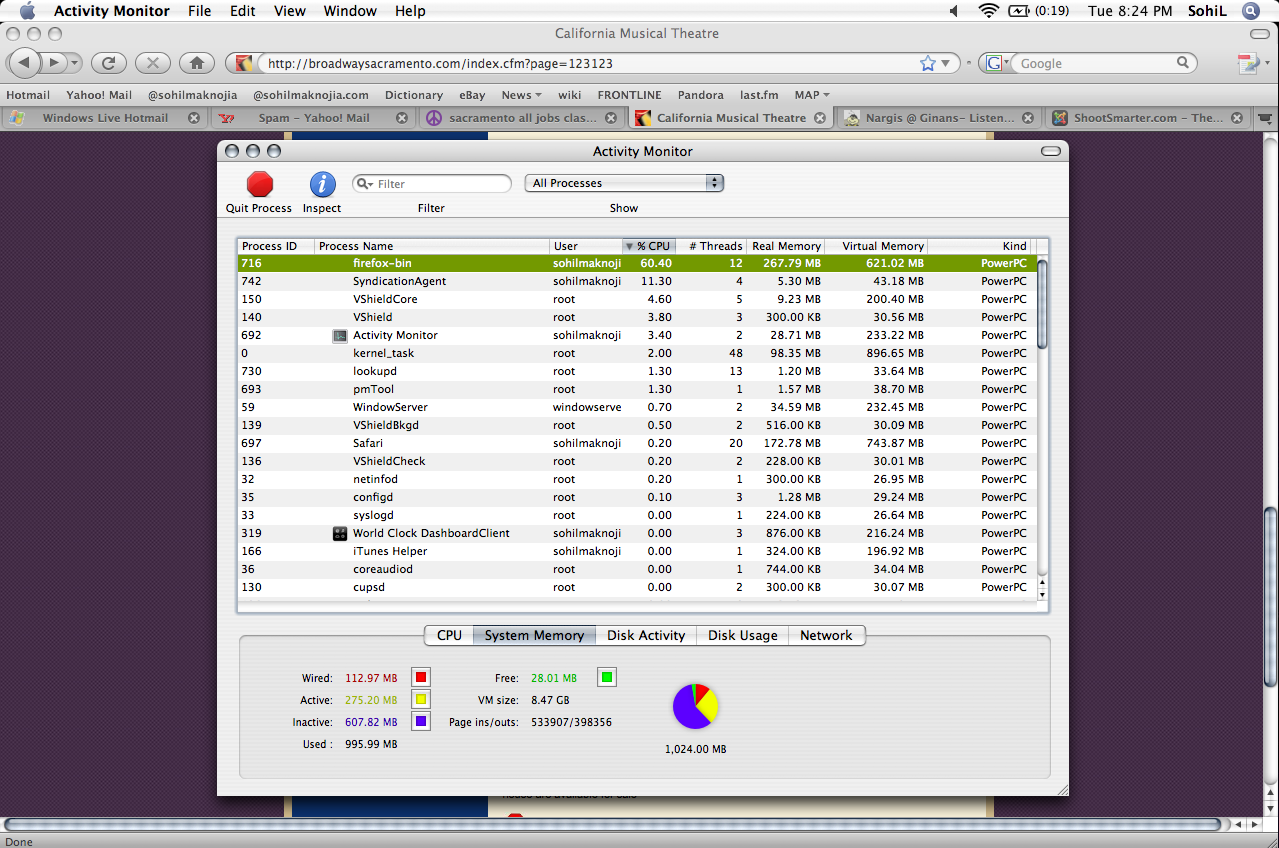Close the Windows Live Hotmail tab
The height and width of the screenshot is (848, 1279).
pos(192,118)
